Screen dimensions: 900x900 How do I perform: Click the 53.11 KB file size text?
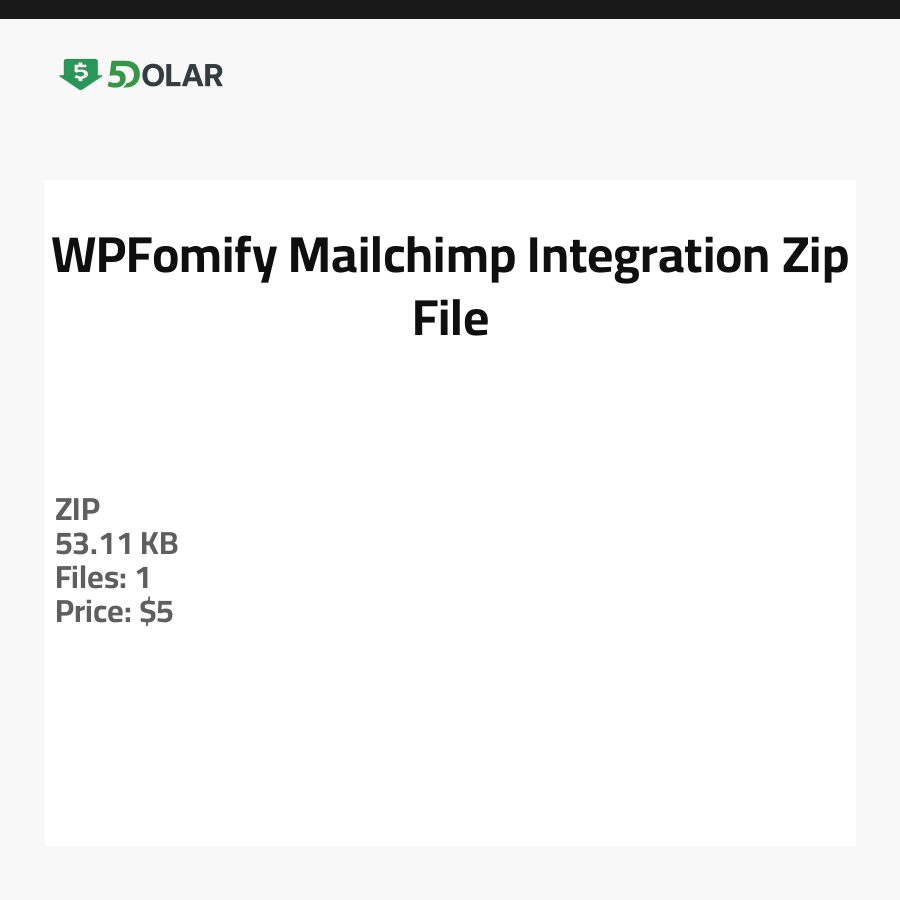[x=117, y=544]
